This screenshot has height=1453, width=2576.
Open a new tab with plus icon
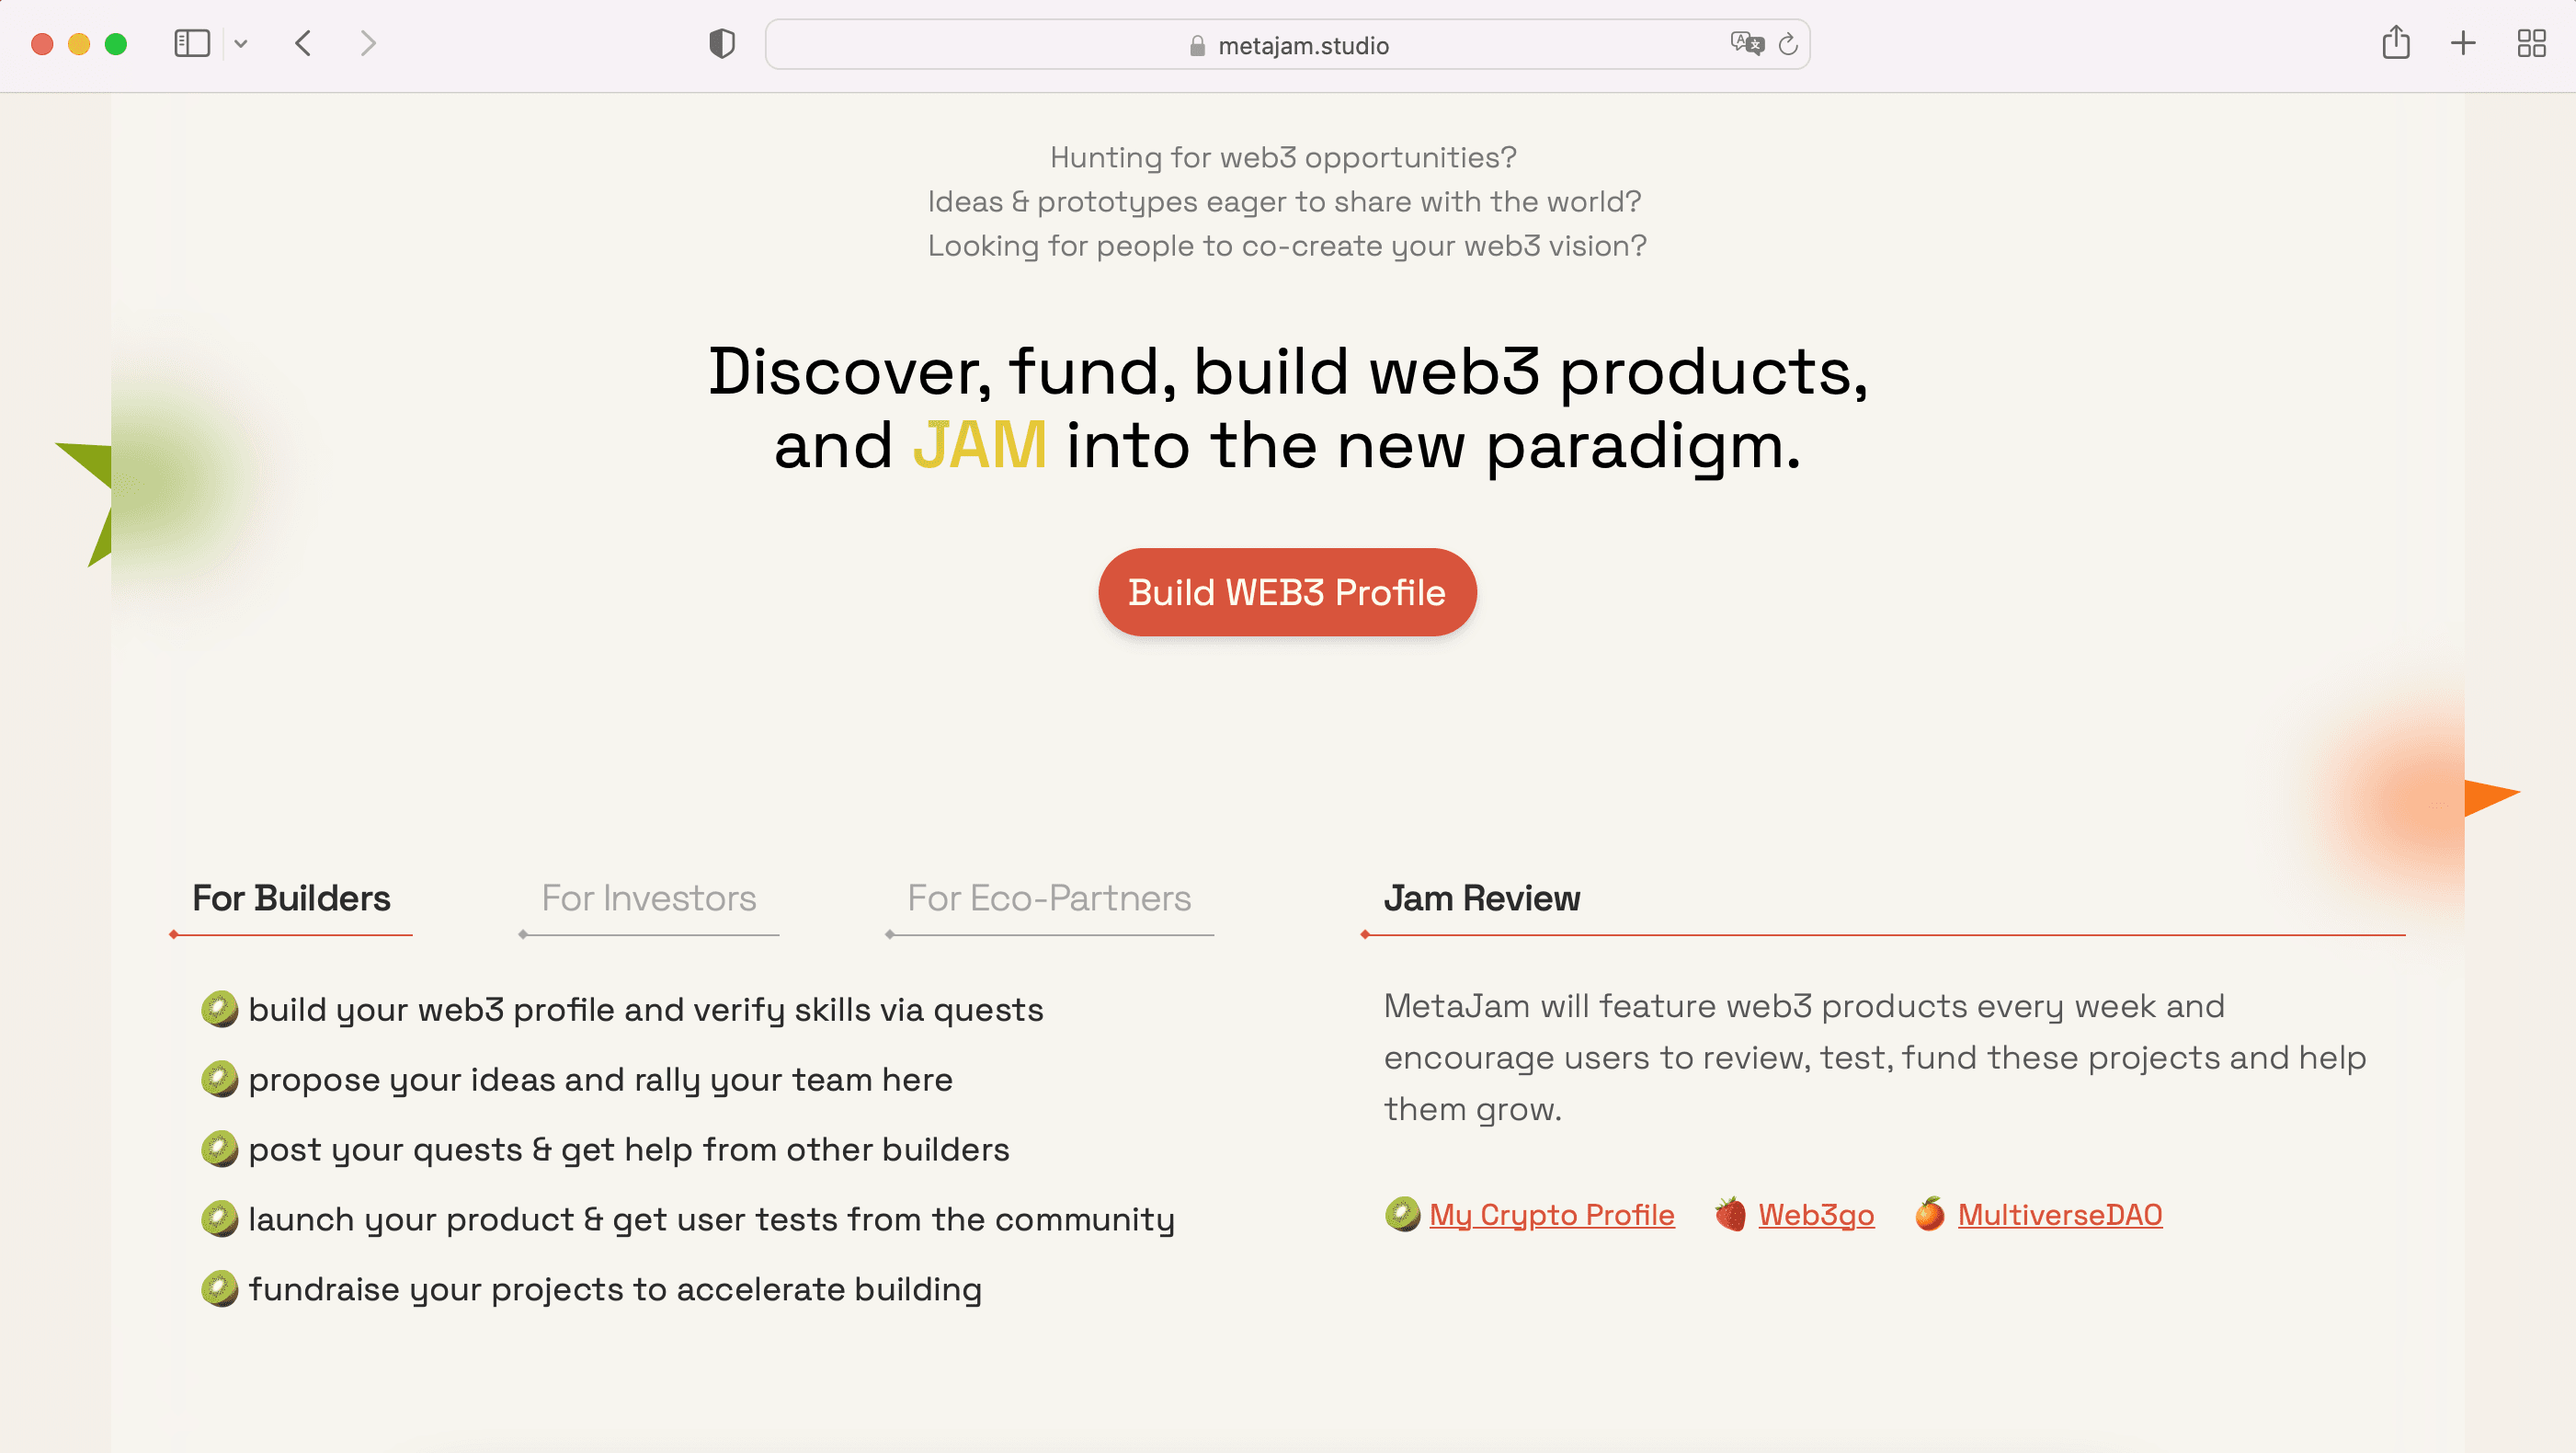(x=2463, y=44)
